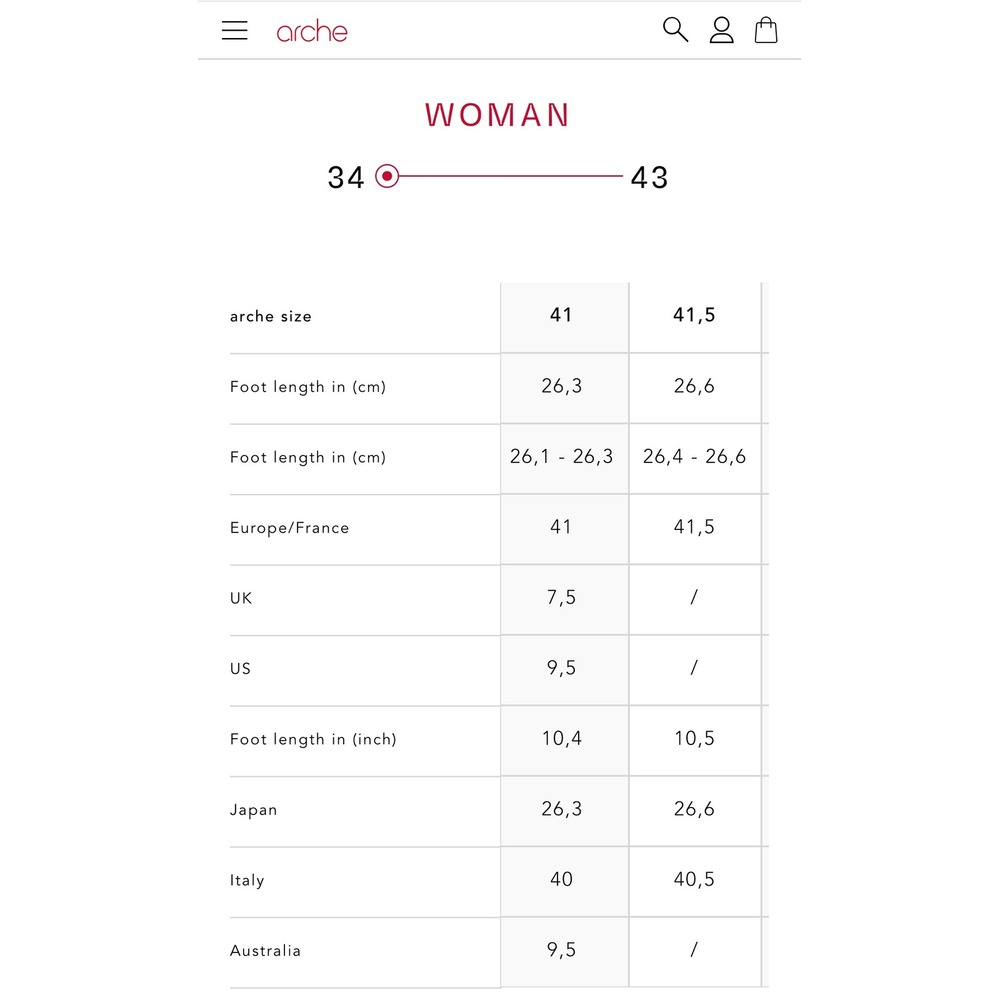Open the search magnifier icon
Screen dimensions: 1000x1000
tap(675, 30)
